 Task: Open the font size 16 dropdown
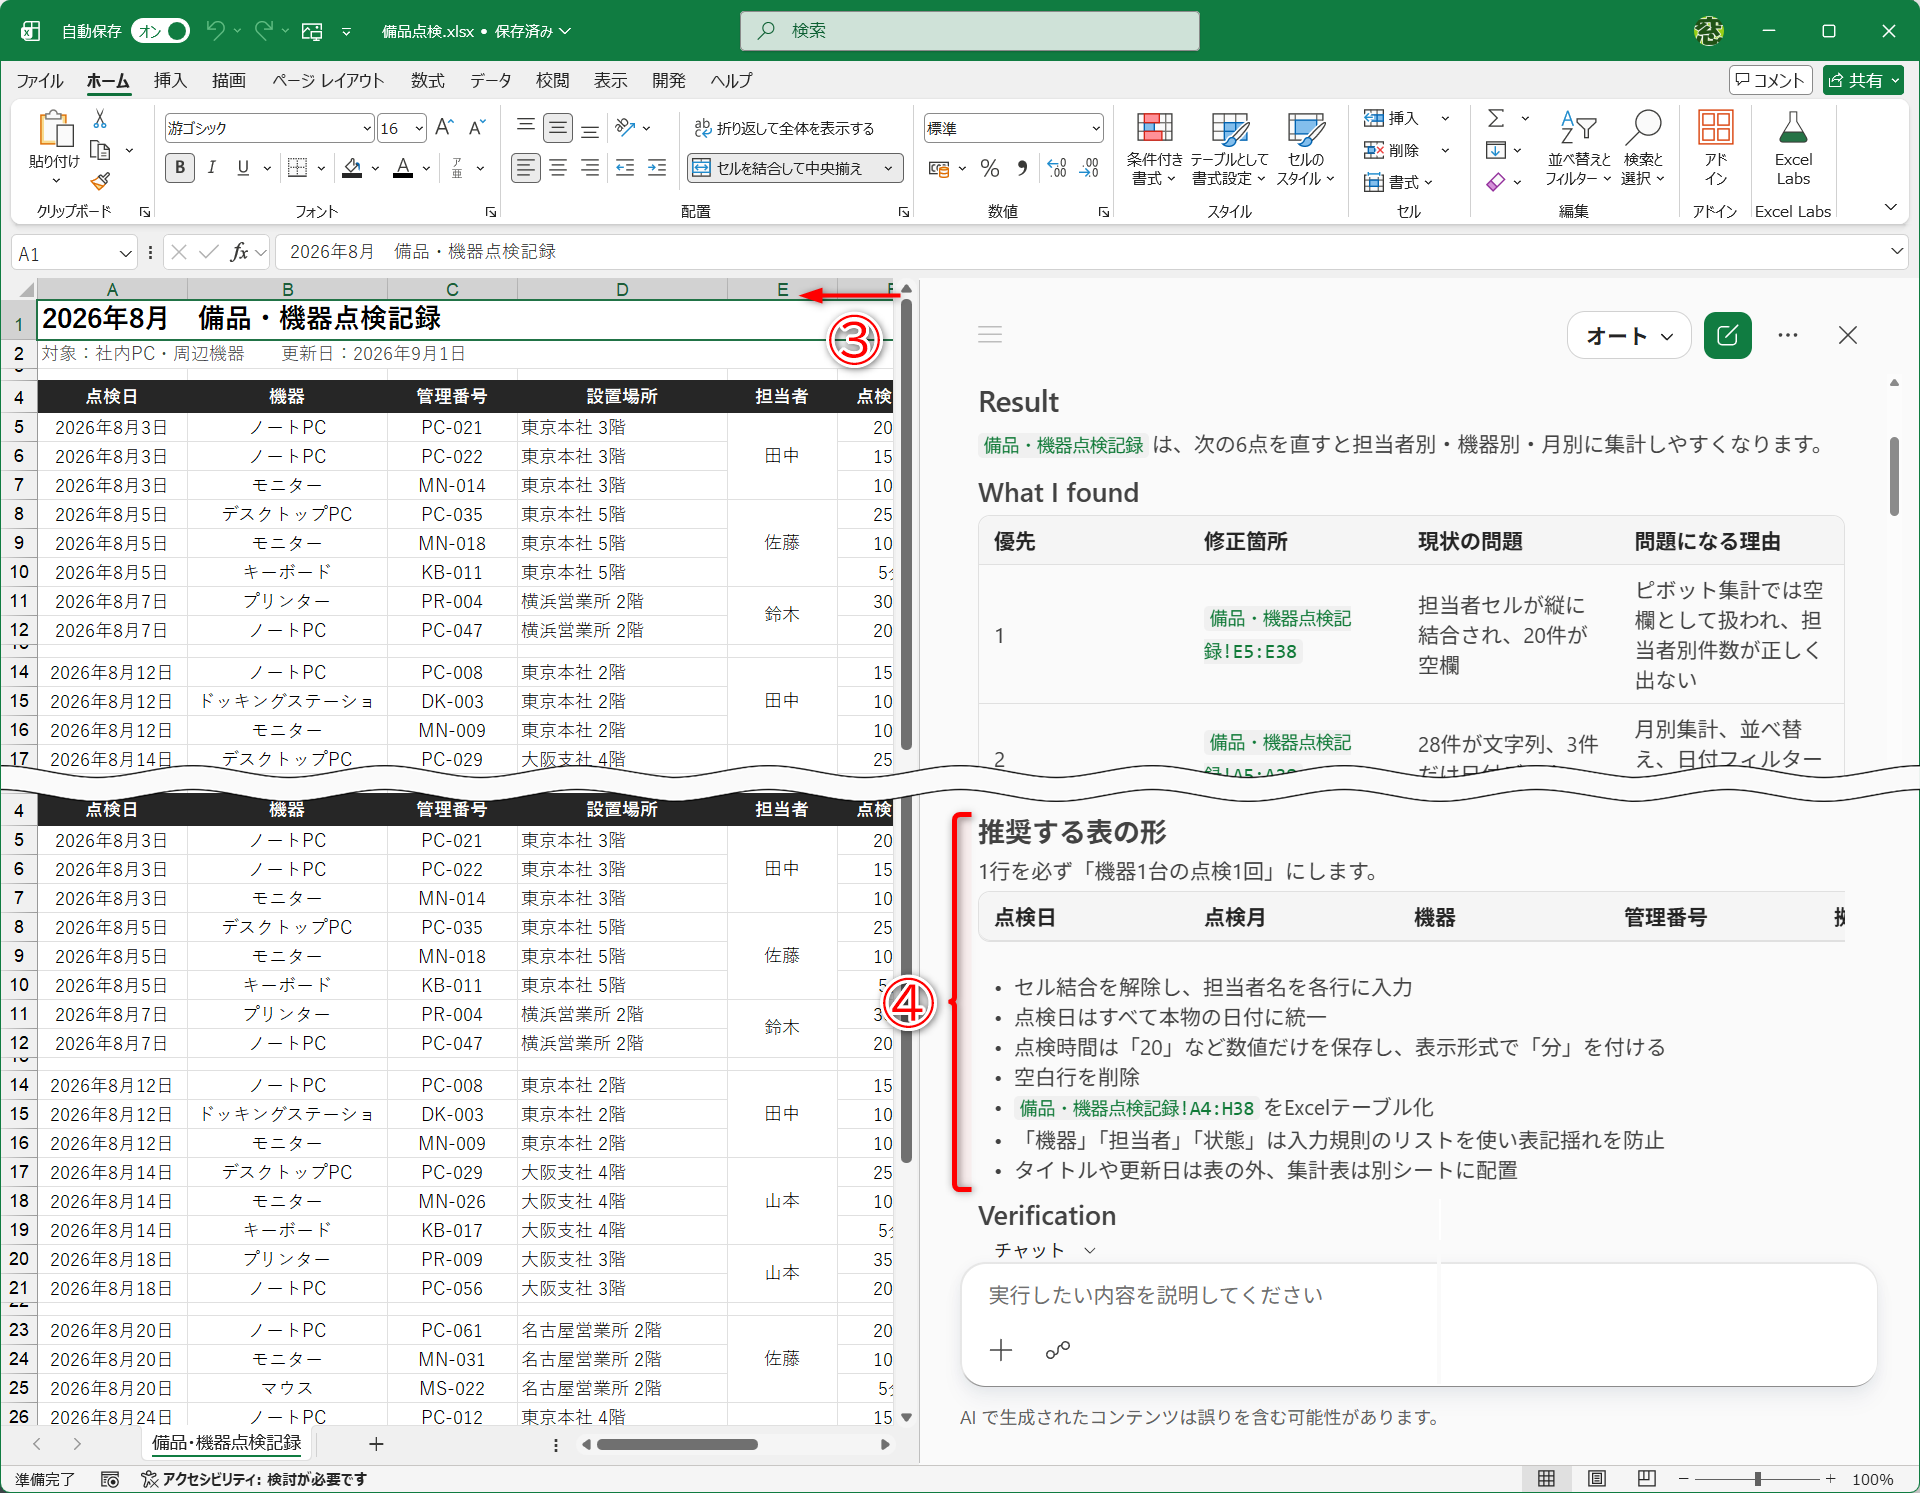click(419, 128)
